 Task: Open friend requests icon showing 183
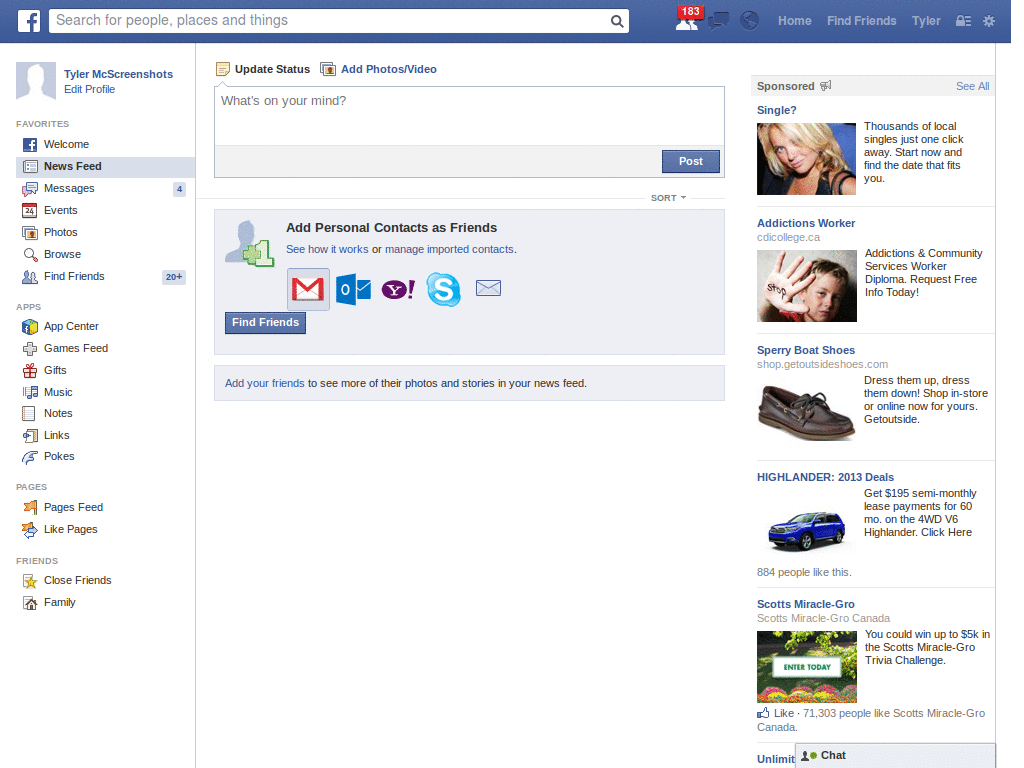click(688, 20)
